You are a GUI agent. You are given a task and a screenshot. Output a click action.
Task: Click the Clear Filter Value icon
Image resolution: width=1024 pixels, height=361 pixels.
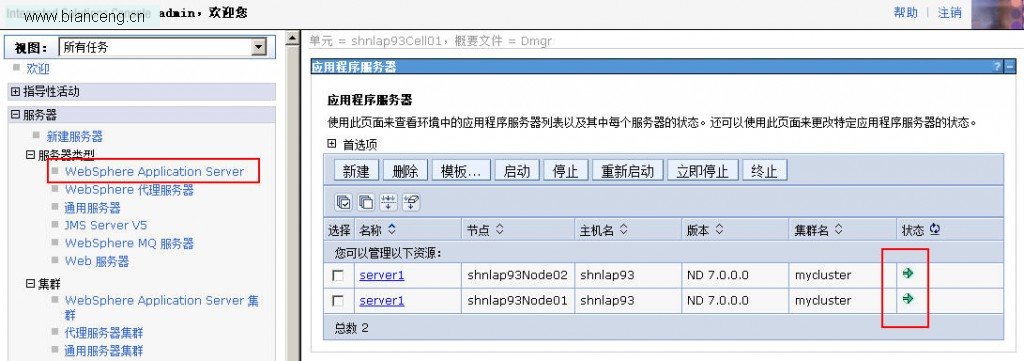pyautogui.click(x=411, y=202)
